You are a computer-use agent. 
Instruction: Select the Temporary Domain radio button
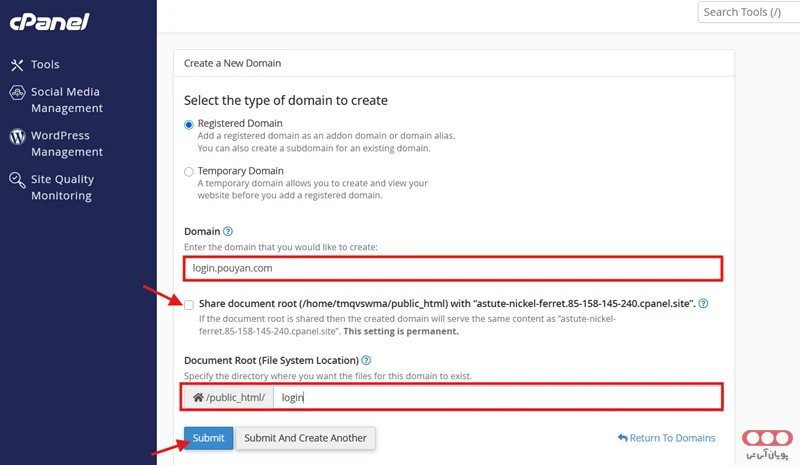(189, 172)
